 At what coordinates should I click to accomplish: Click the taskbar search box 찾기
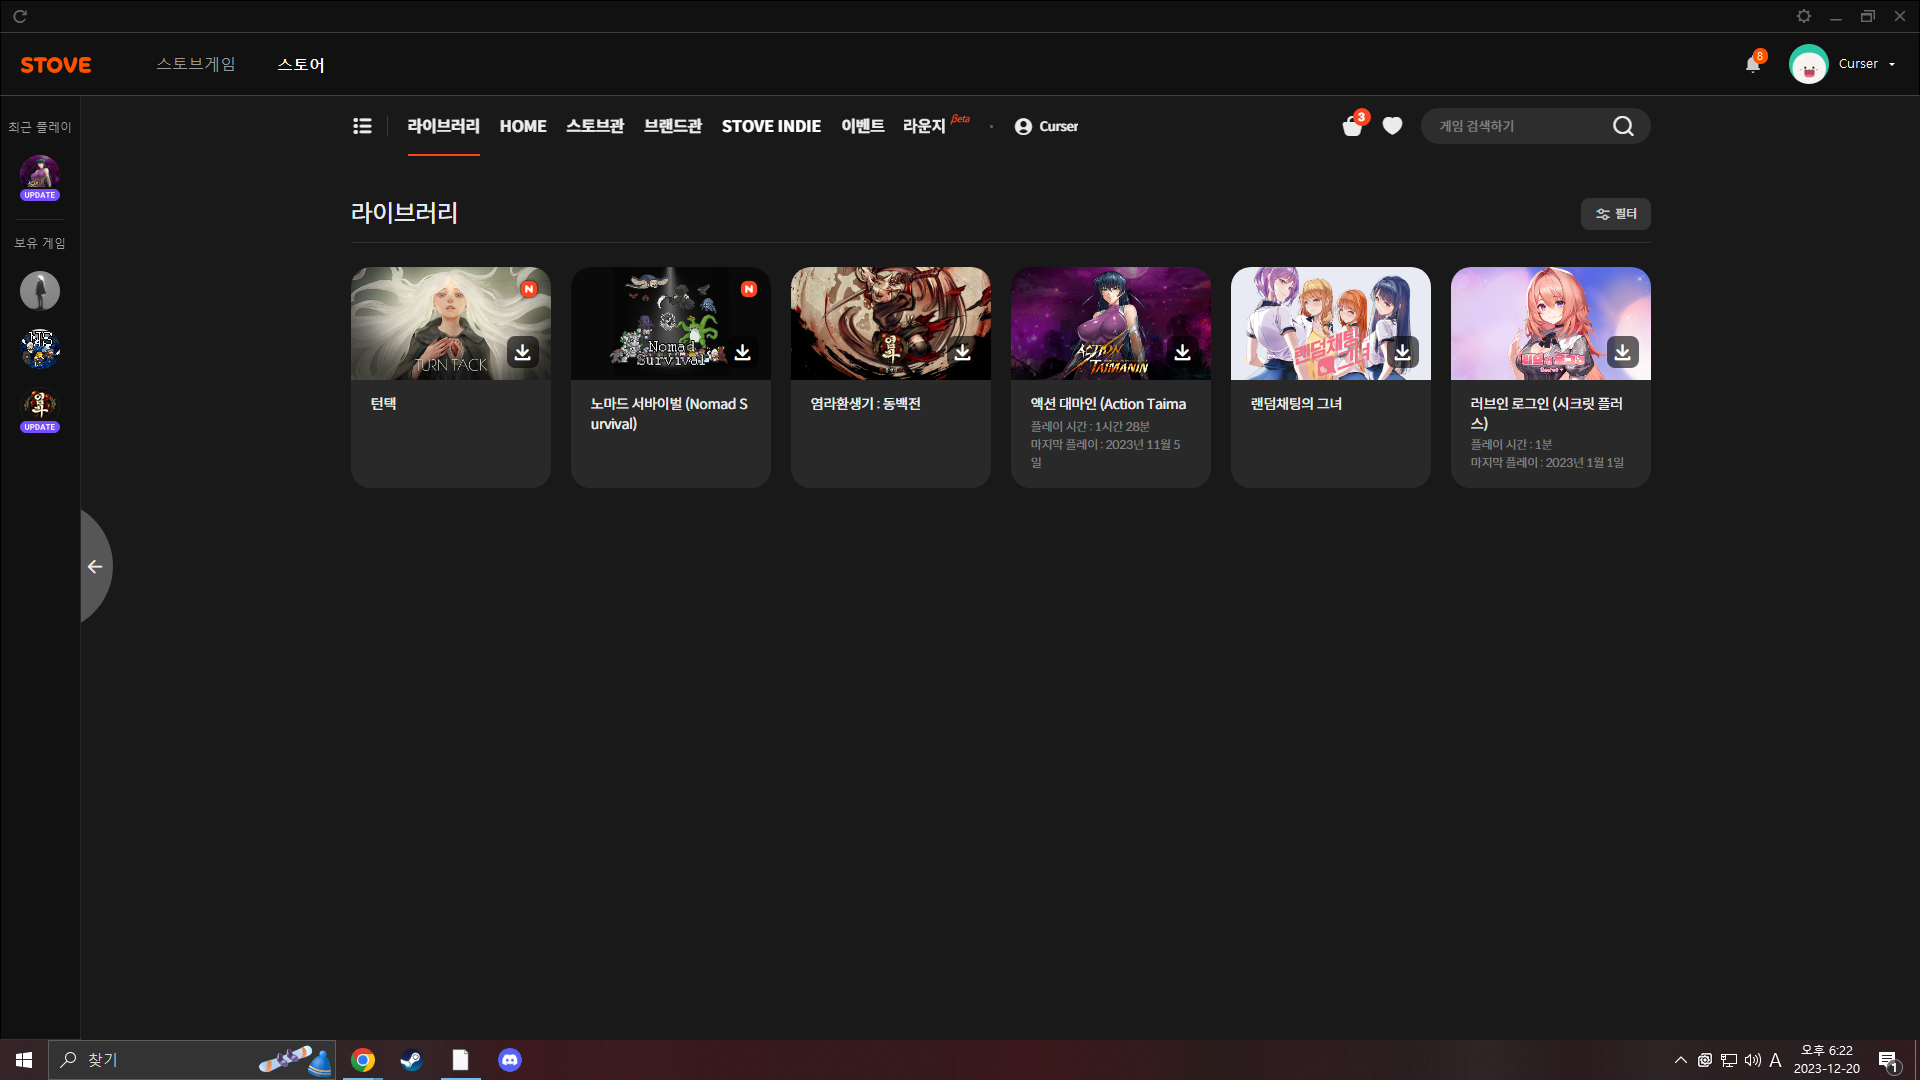(192, 1060)
